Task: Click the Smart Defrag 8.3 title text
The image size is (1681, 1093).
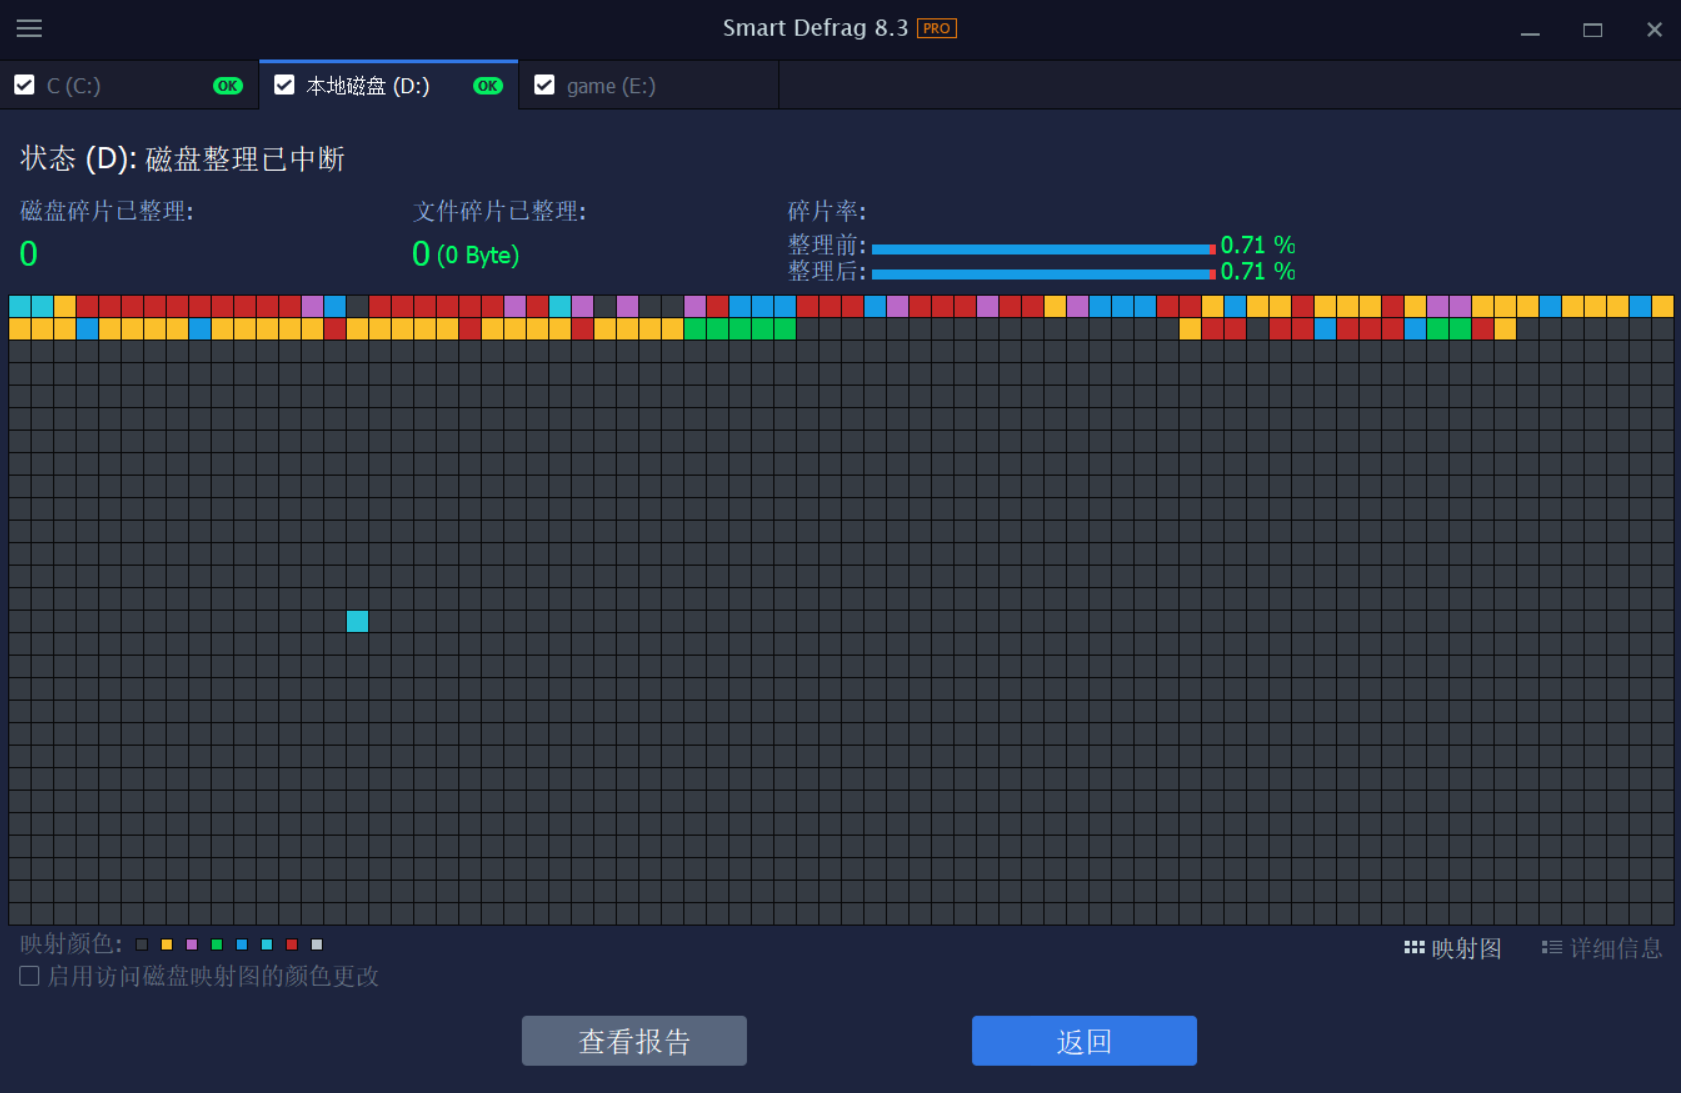Action: 815,28
